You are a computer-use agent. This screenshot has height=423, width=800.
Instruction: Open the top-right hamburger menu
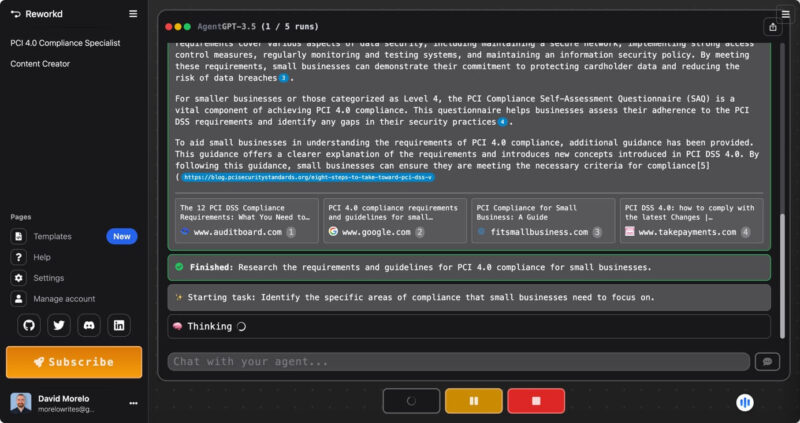coord(786,14)
